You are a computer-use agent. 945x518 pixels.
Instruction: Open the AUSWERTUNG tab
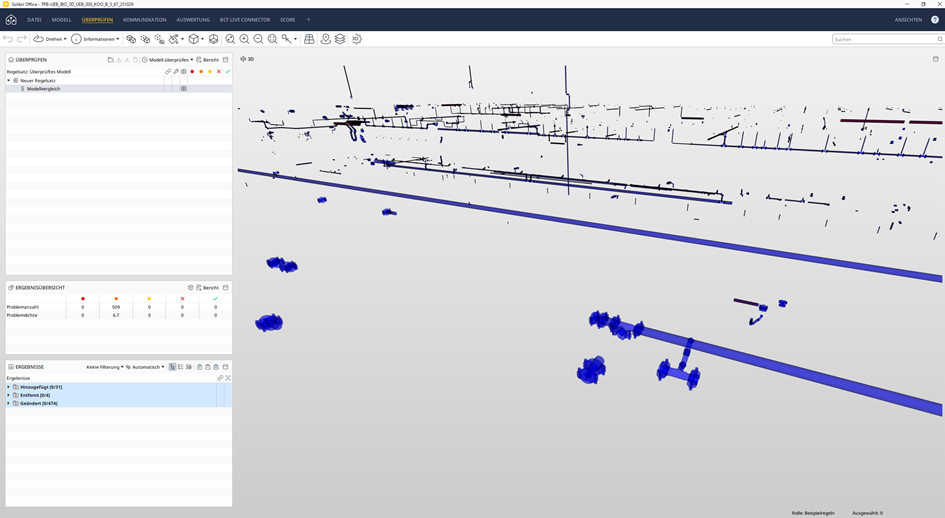(193, 20)
